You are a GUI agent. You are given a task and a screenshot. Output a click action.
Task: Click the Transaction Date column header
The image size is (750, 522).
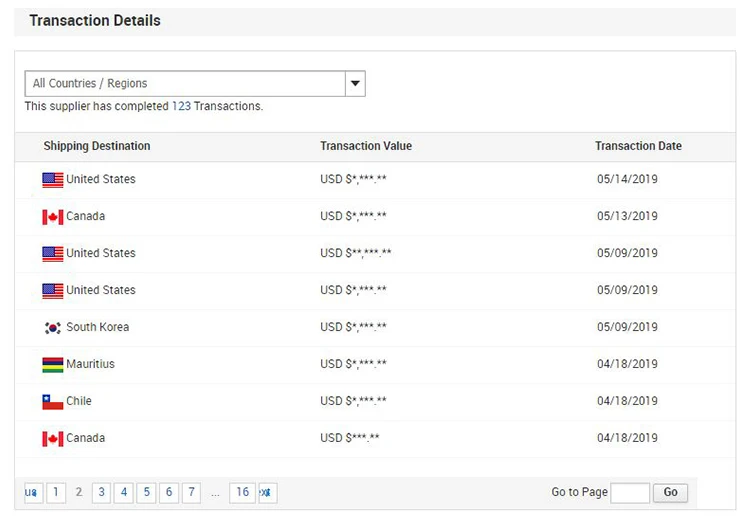(638, 146)
